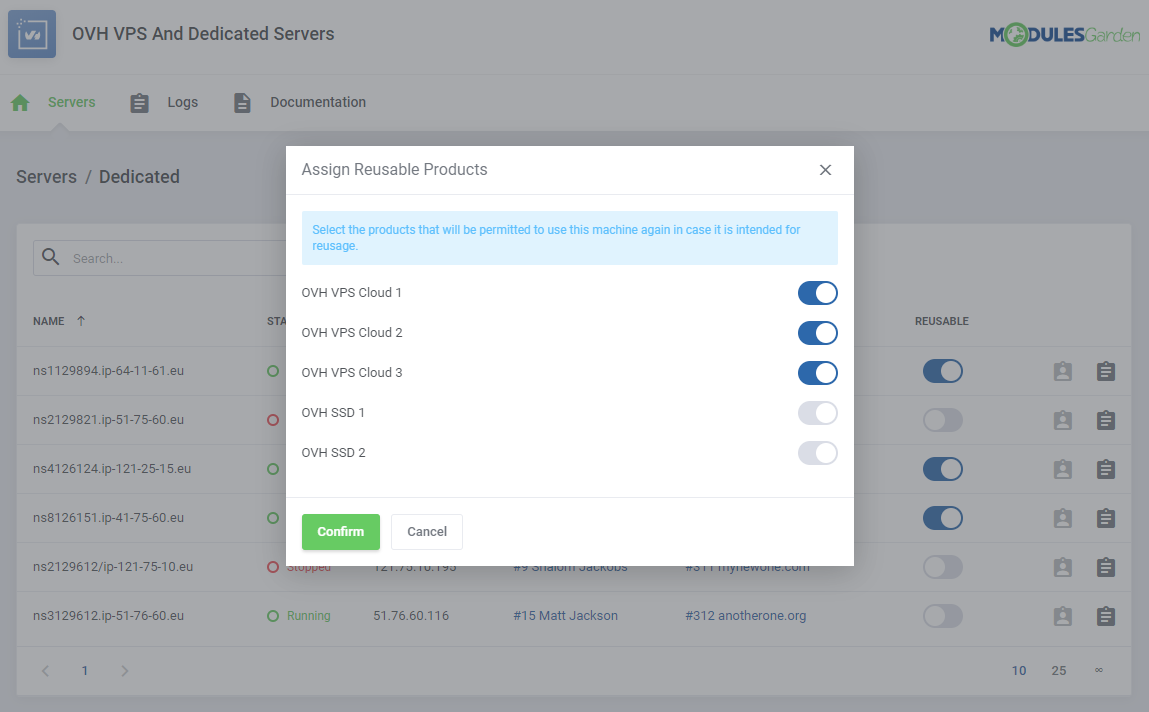Screen dimensions: 1149x712
Task: Go to previous page chevron
Action: coord(46,671)
